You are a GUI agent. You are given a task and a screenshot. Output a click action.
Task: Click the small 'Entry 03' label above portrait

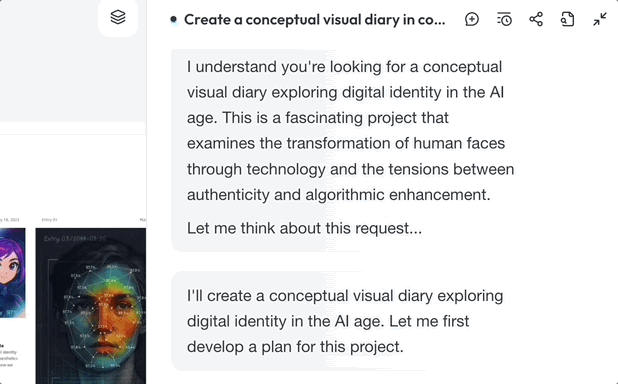(49, 220)
